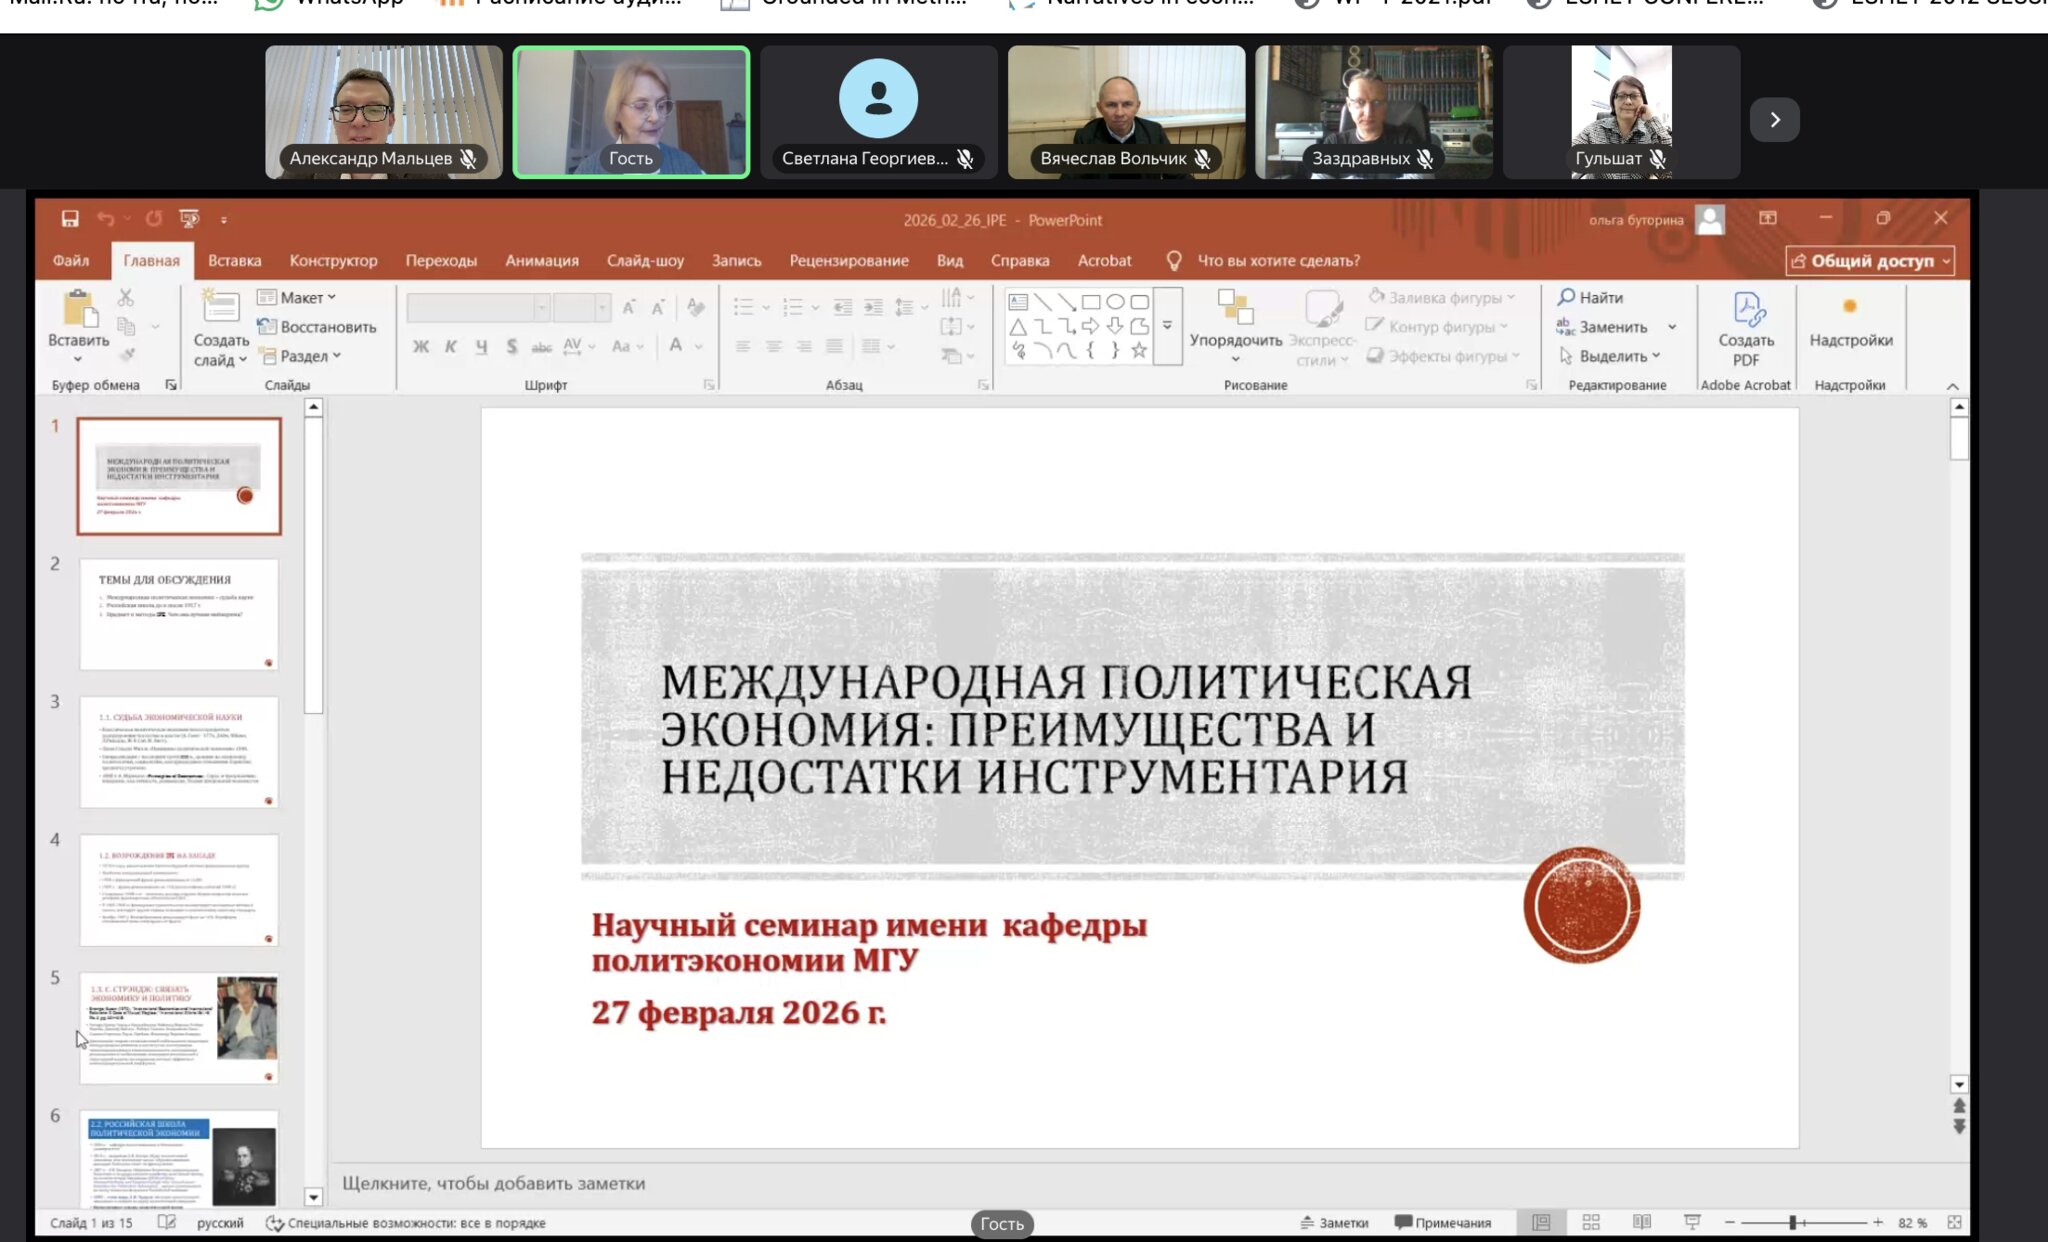Switch to slide sorter view icon
The height and width of the screenshot is (1242, 2048).
[1591, 1222]
